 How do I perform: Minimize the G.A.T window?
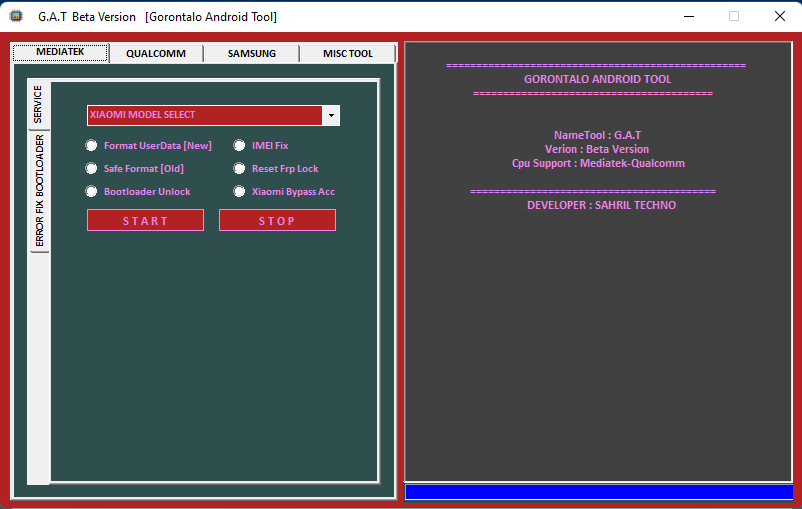(x=689, y=16)
